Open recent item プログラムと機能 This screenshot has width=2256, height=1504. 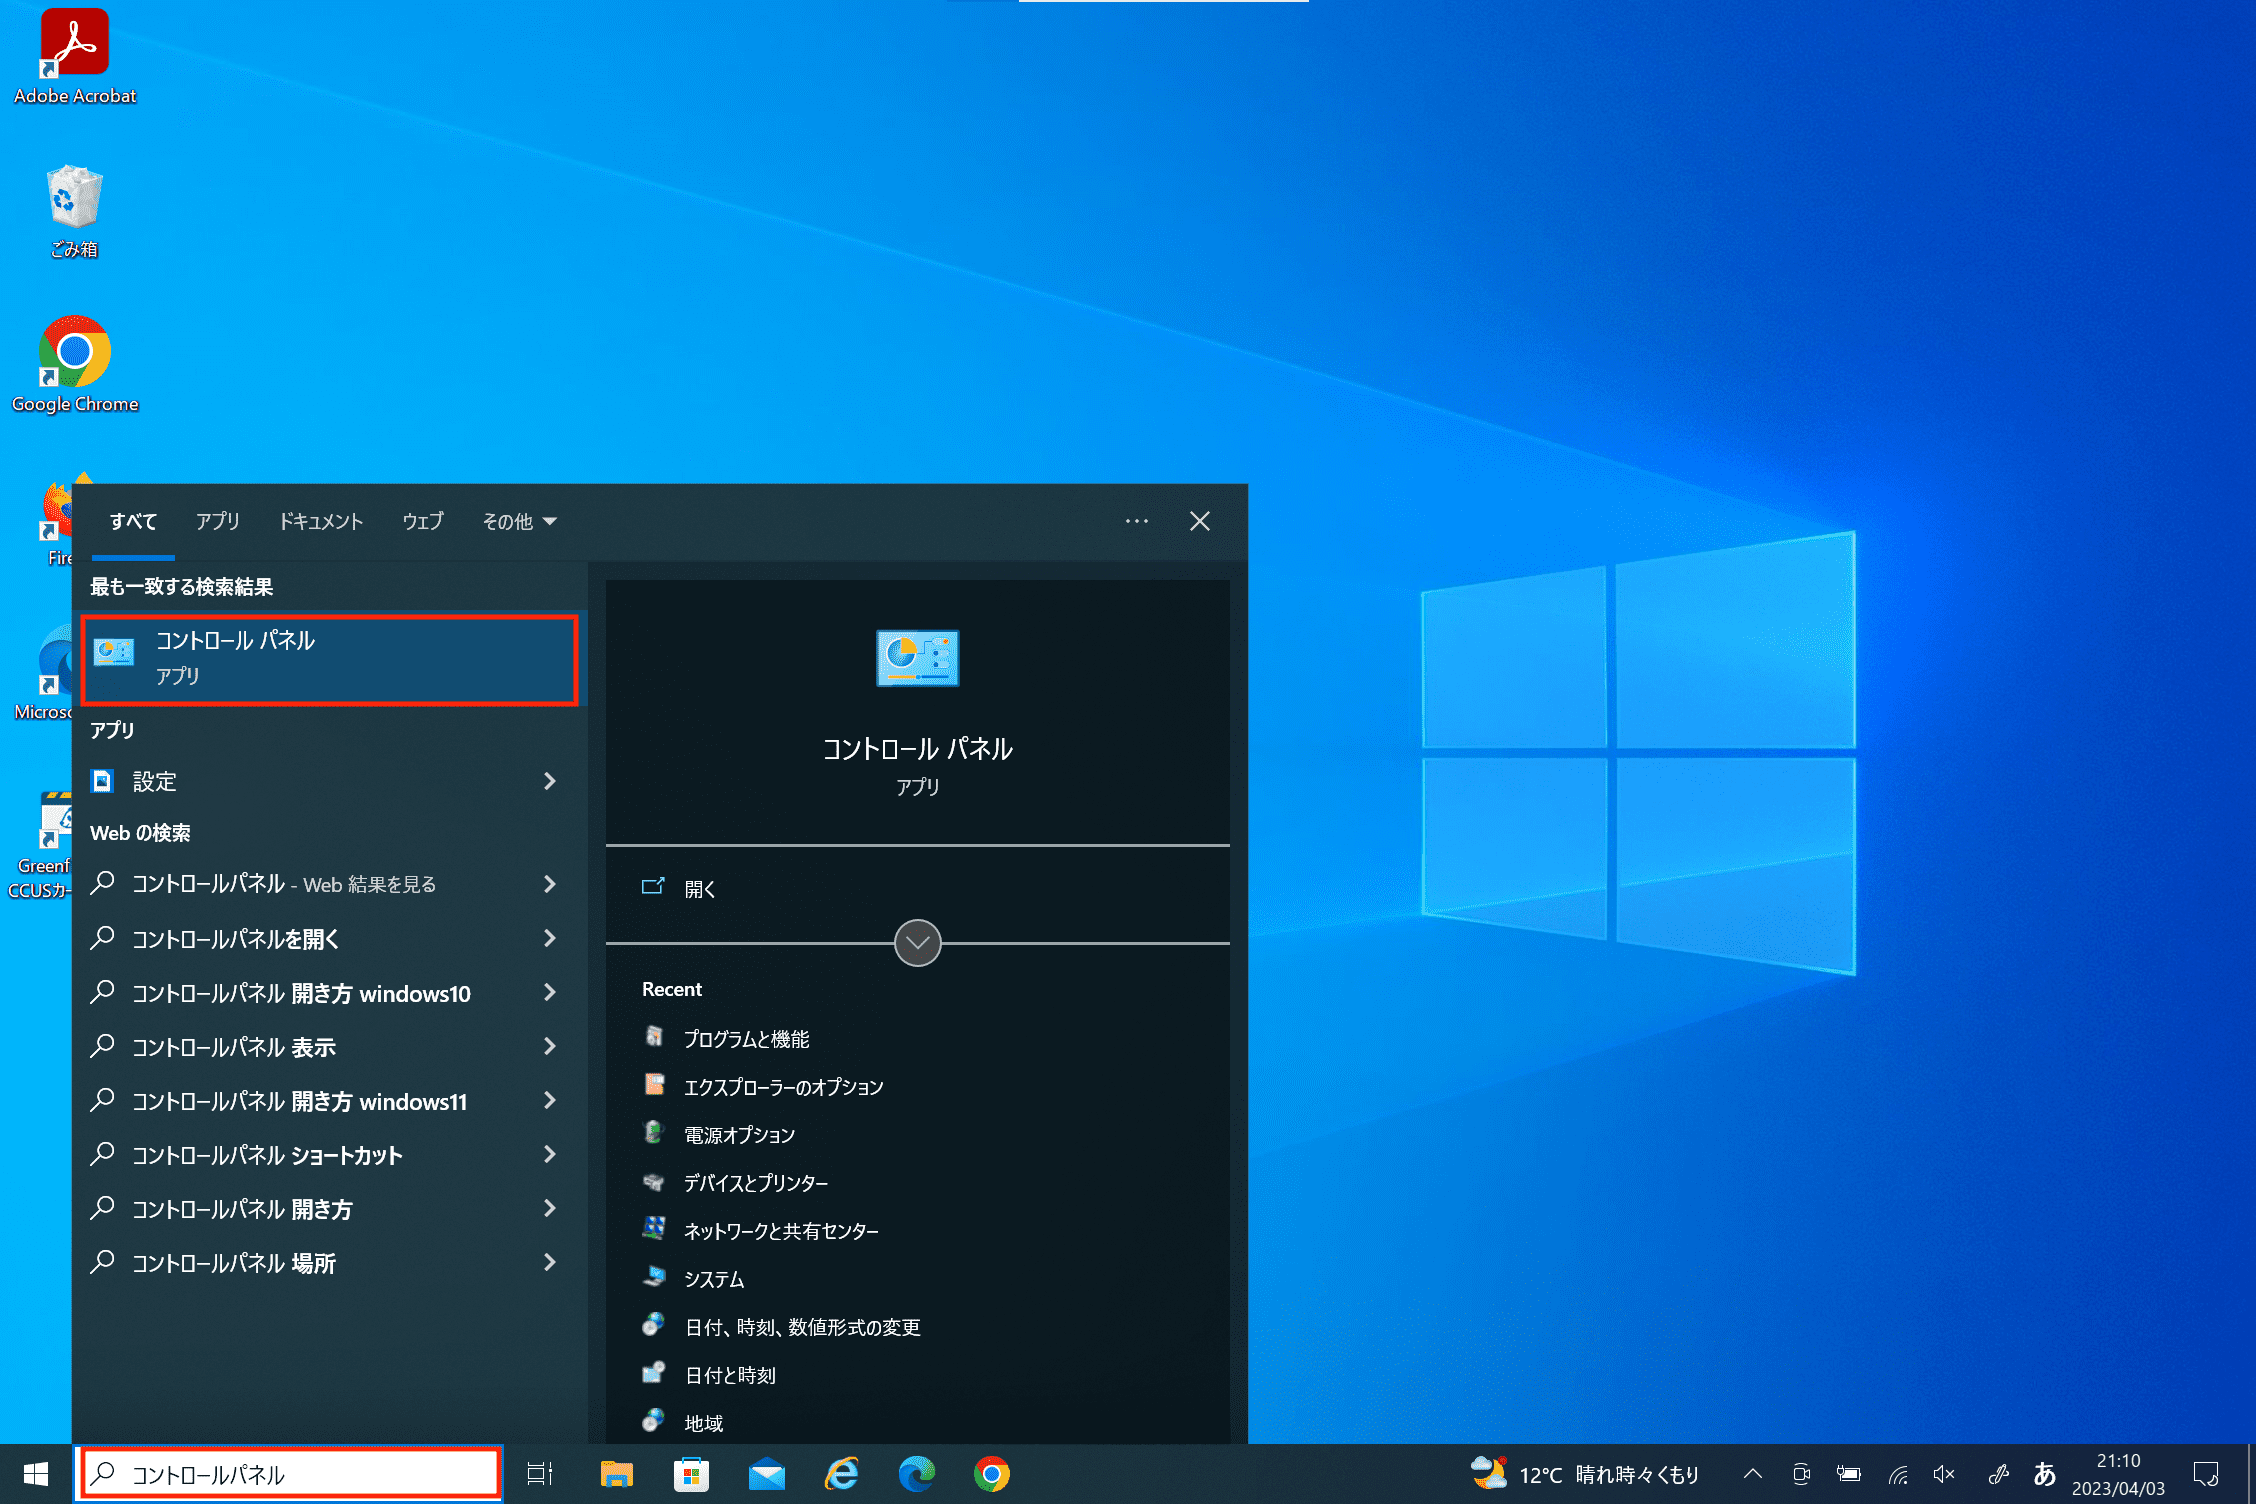coord(746,1039)
